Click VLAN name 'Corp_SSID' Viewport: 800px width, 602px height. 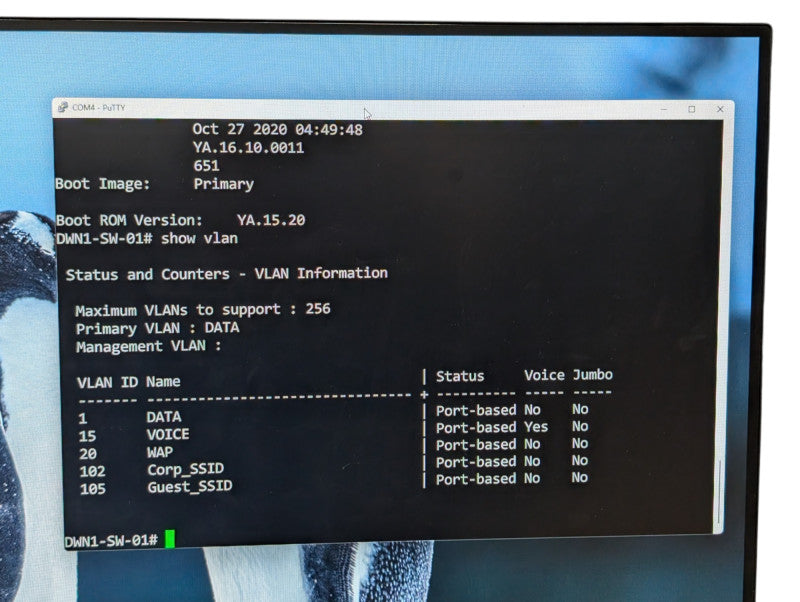pyautogui.click(x=186, y=469)
